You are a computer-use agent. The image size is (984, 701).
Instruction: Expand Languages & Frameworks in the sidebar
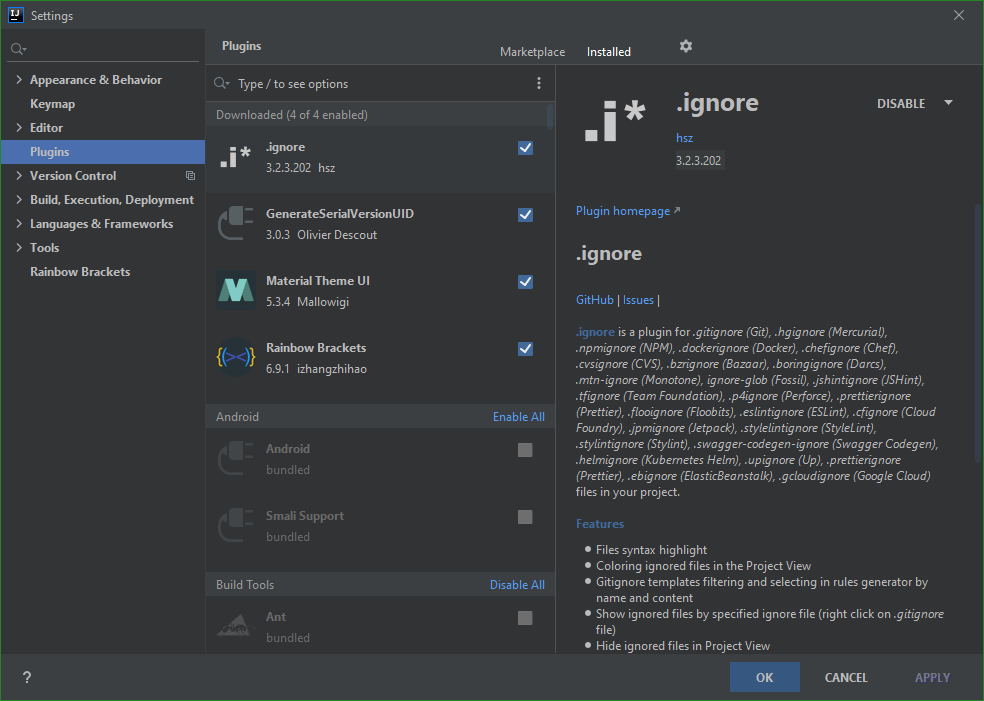(x=18, y=223)
